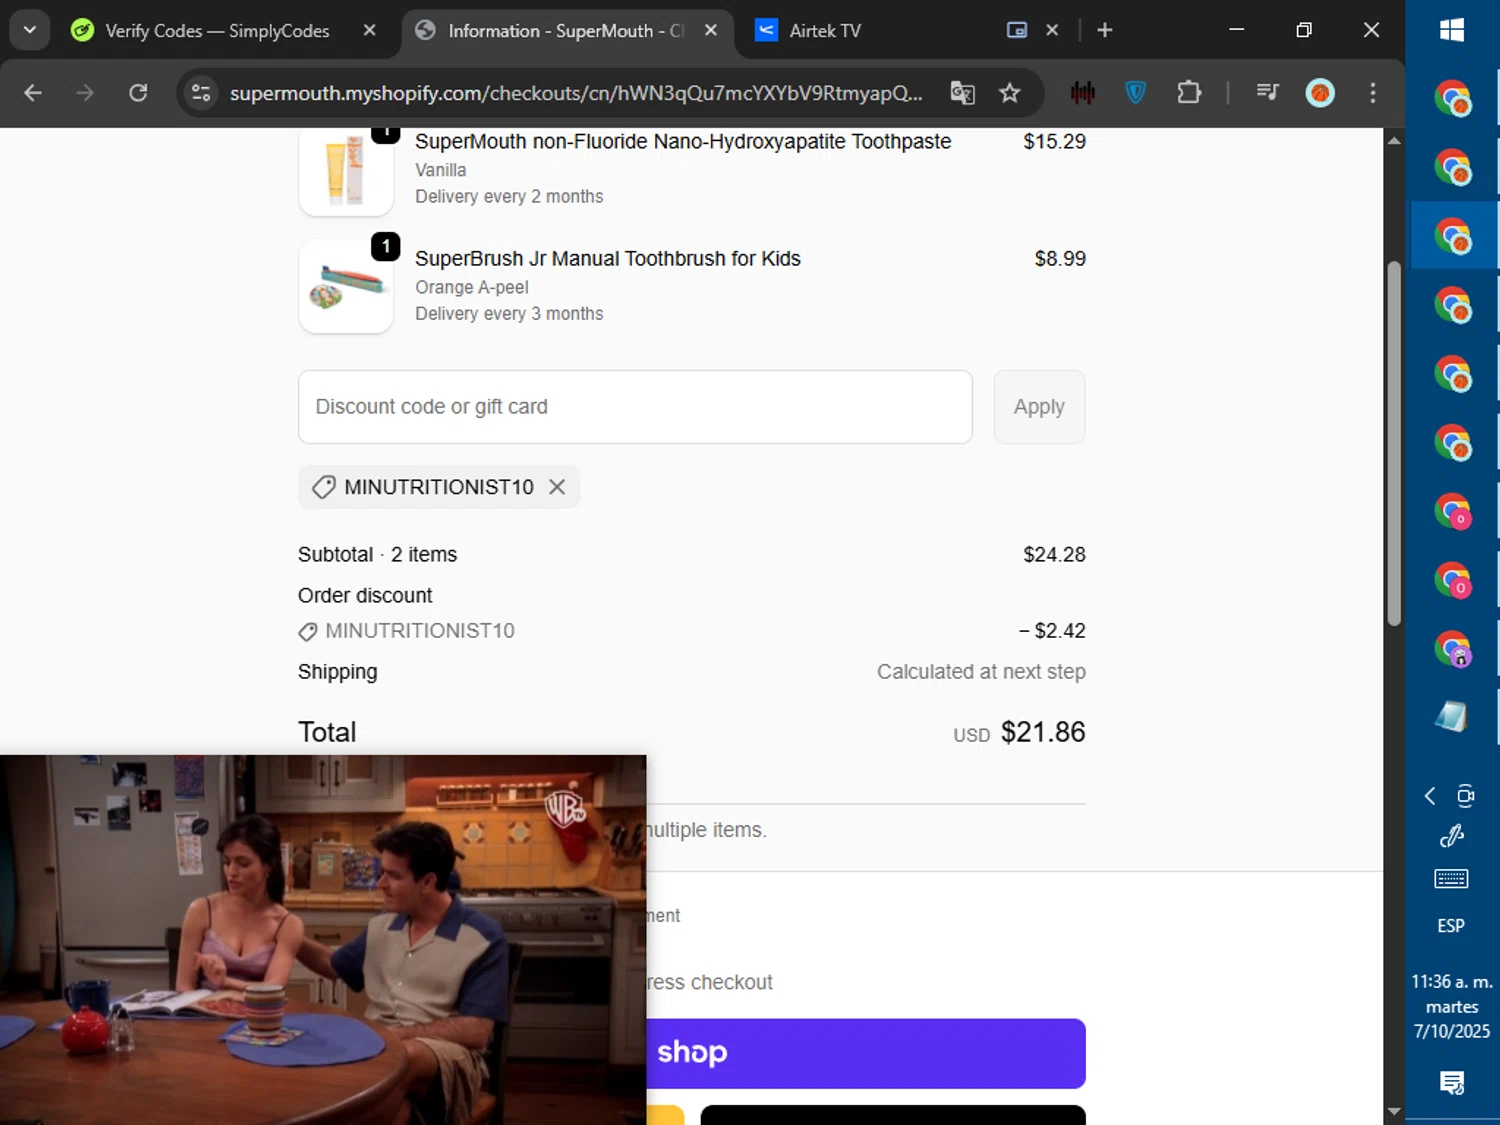Click the black express checkout button
Viewport: 1500px width, 1125px height.
click(x=893, y=1115)
